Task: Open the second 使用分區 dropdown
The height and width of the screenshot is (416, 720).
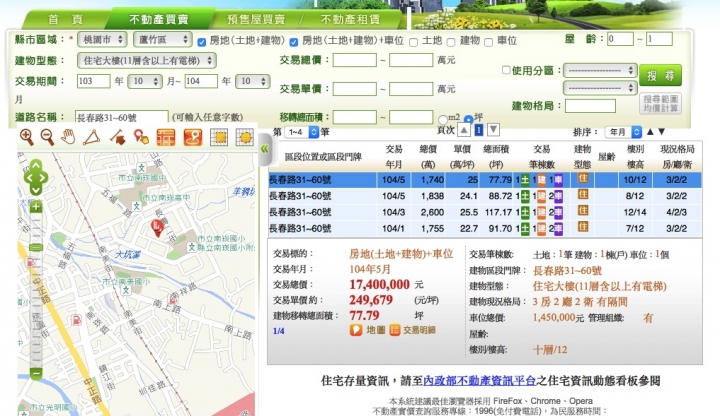Action: pyautogui.click(x=600, y=87)
